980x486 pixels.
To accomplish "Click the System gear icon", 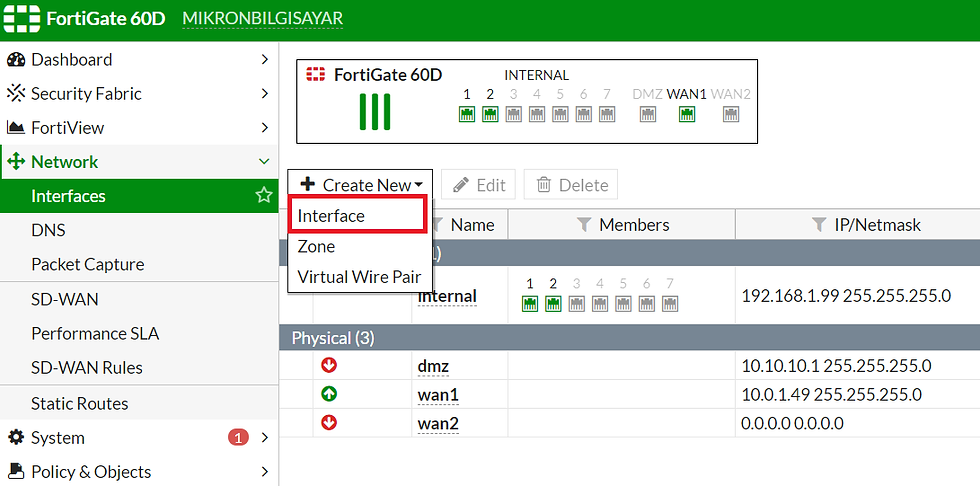I will pyautogui.click(x=16, y=437).
